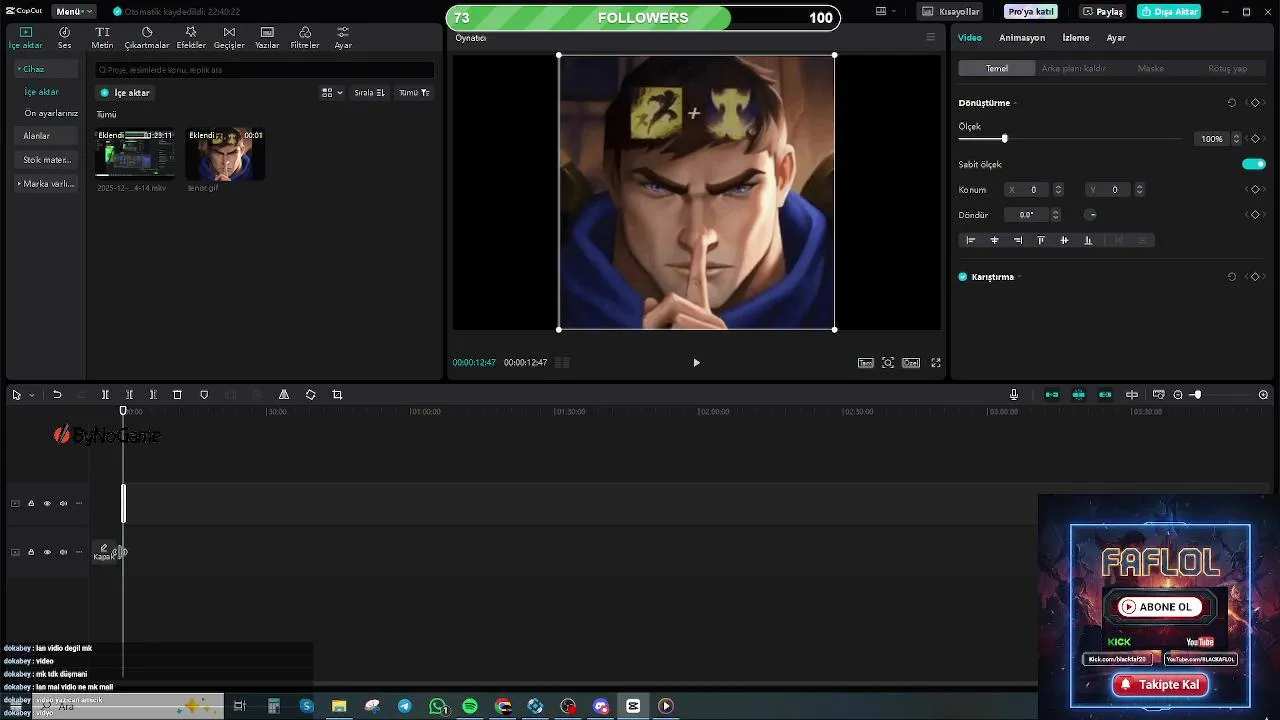The image size is (1280, 720).
Task: Play the preview video
Action: 696,363
